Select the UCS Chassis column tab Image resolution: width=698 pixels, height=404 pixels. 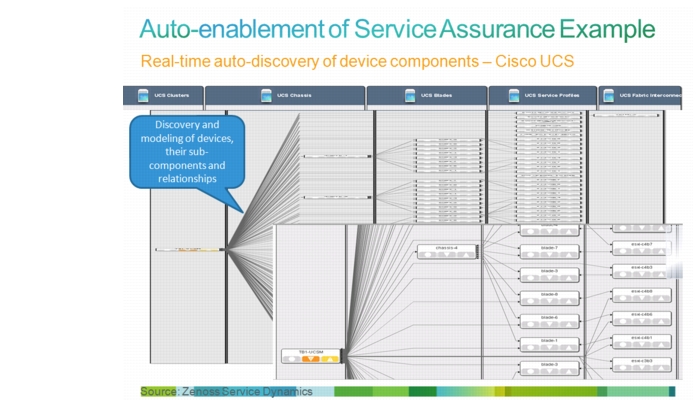click(285, 96)
